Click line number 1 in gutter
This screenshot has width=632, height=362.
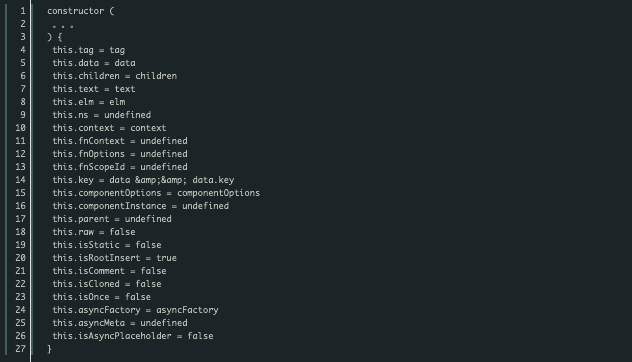(23, 11)
